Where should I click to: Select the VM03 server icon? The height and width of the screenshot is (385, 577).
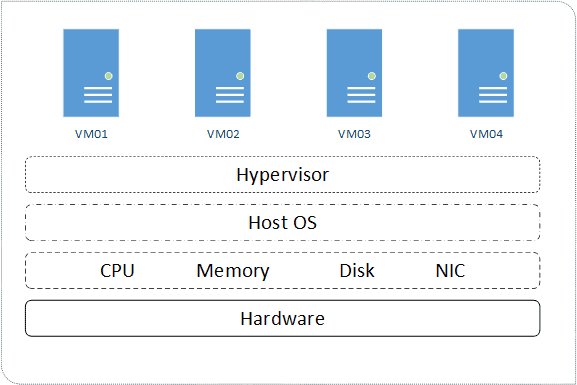pos(354,73)
